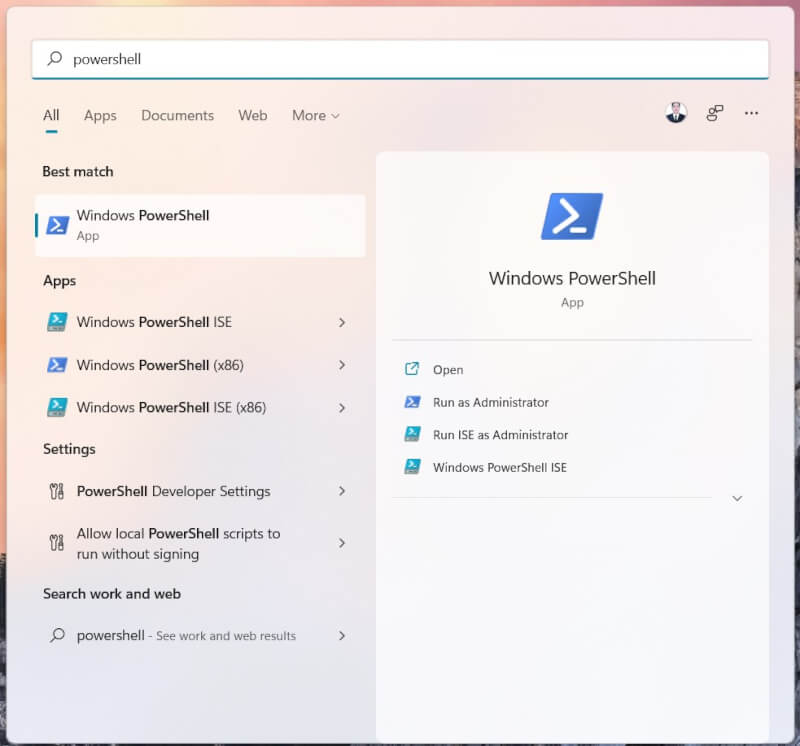Click the Windows PowerShell ISE app icon
The image size is (800, 746).
(x=57, y=322)
